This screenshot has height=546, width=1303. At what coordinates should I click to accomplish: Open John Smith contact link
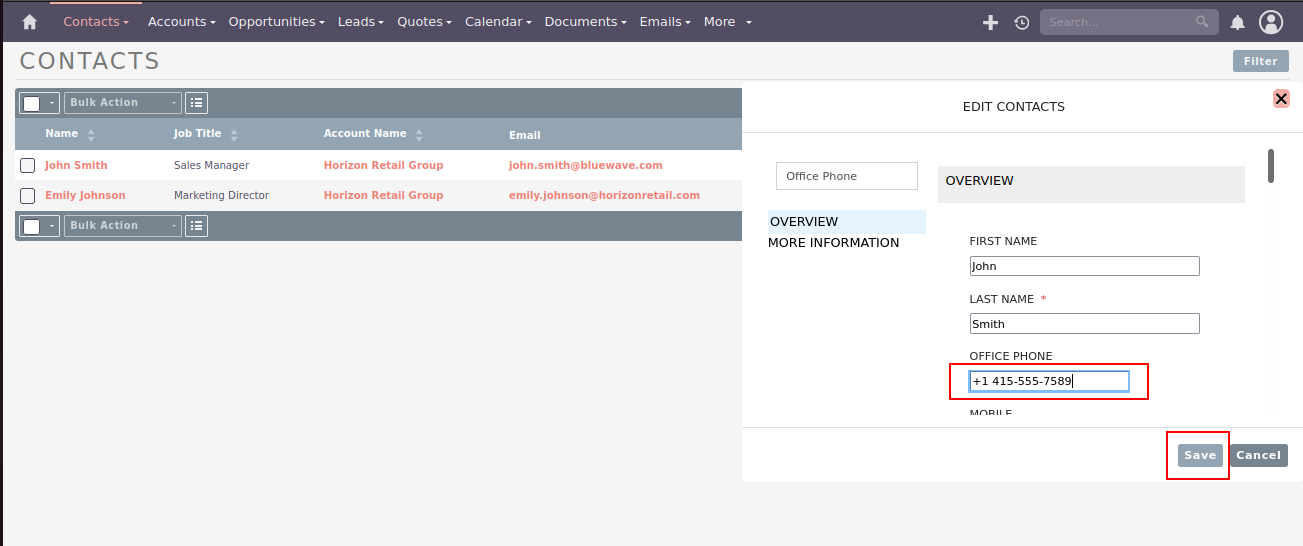pos(76,165)
